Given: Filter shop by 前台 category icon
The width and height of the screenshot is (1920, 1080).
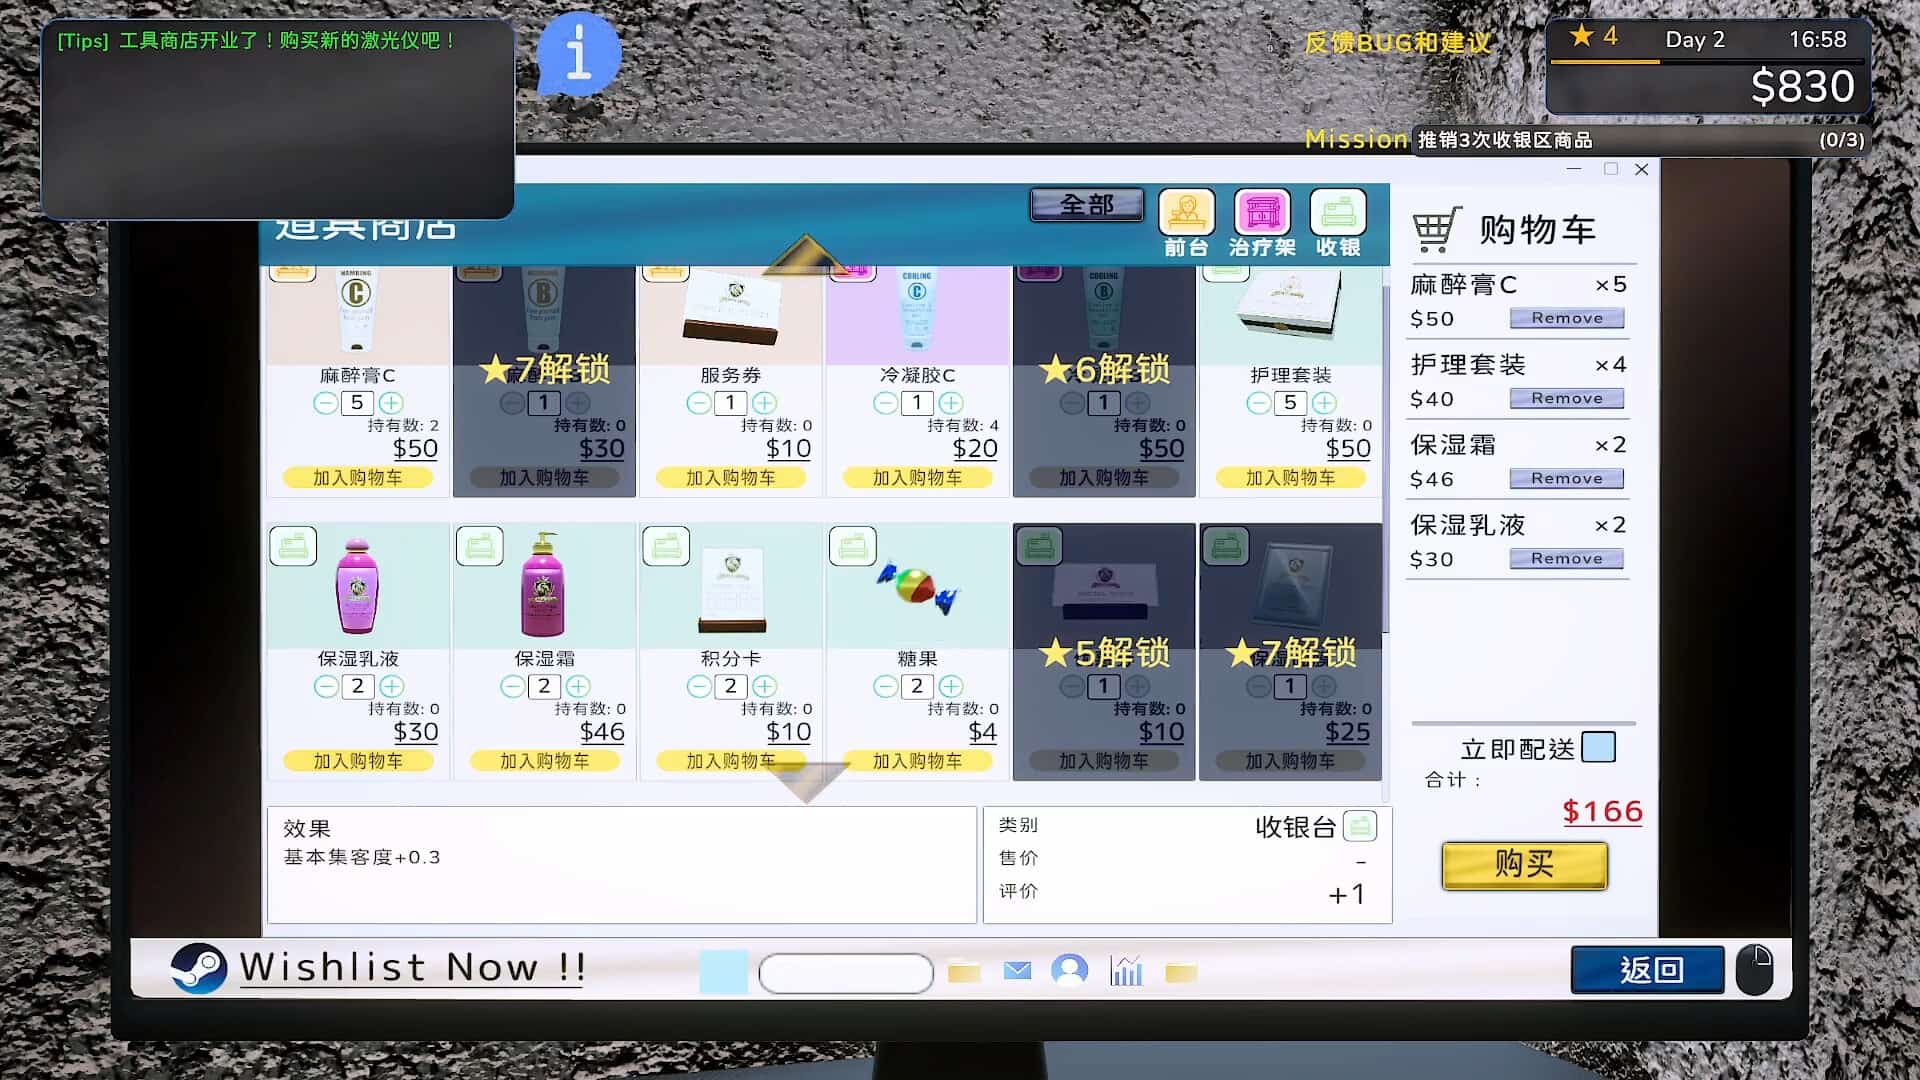Looking at the screenshot, I should (x=1186, y=212).
